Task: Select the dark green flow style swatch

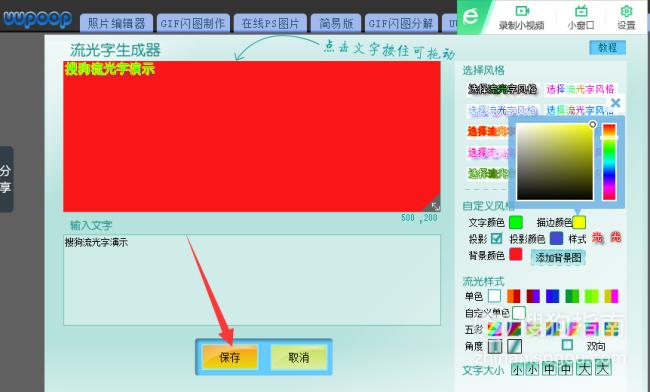Action: click(x=572, y=296)
